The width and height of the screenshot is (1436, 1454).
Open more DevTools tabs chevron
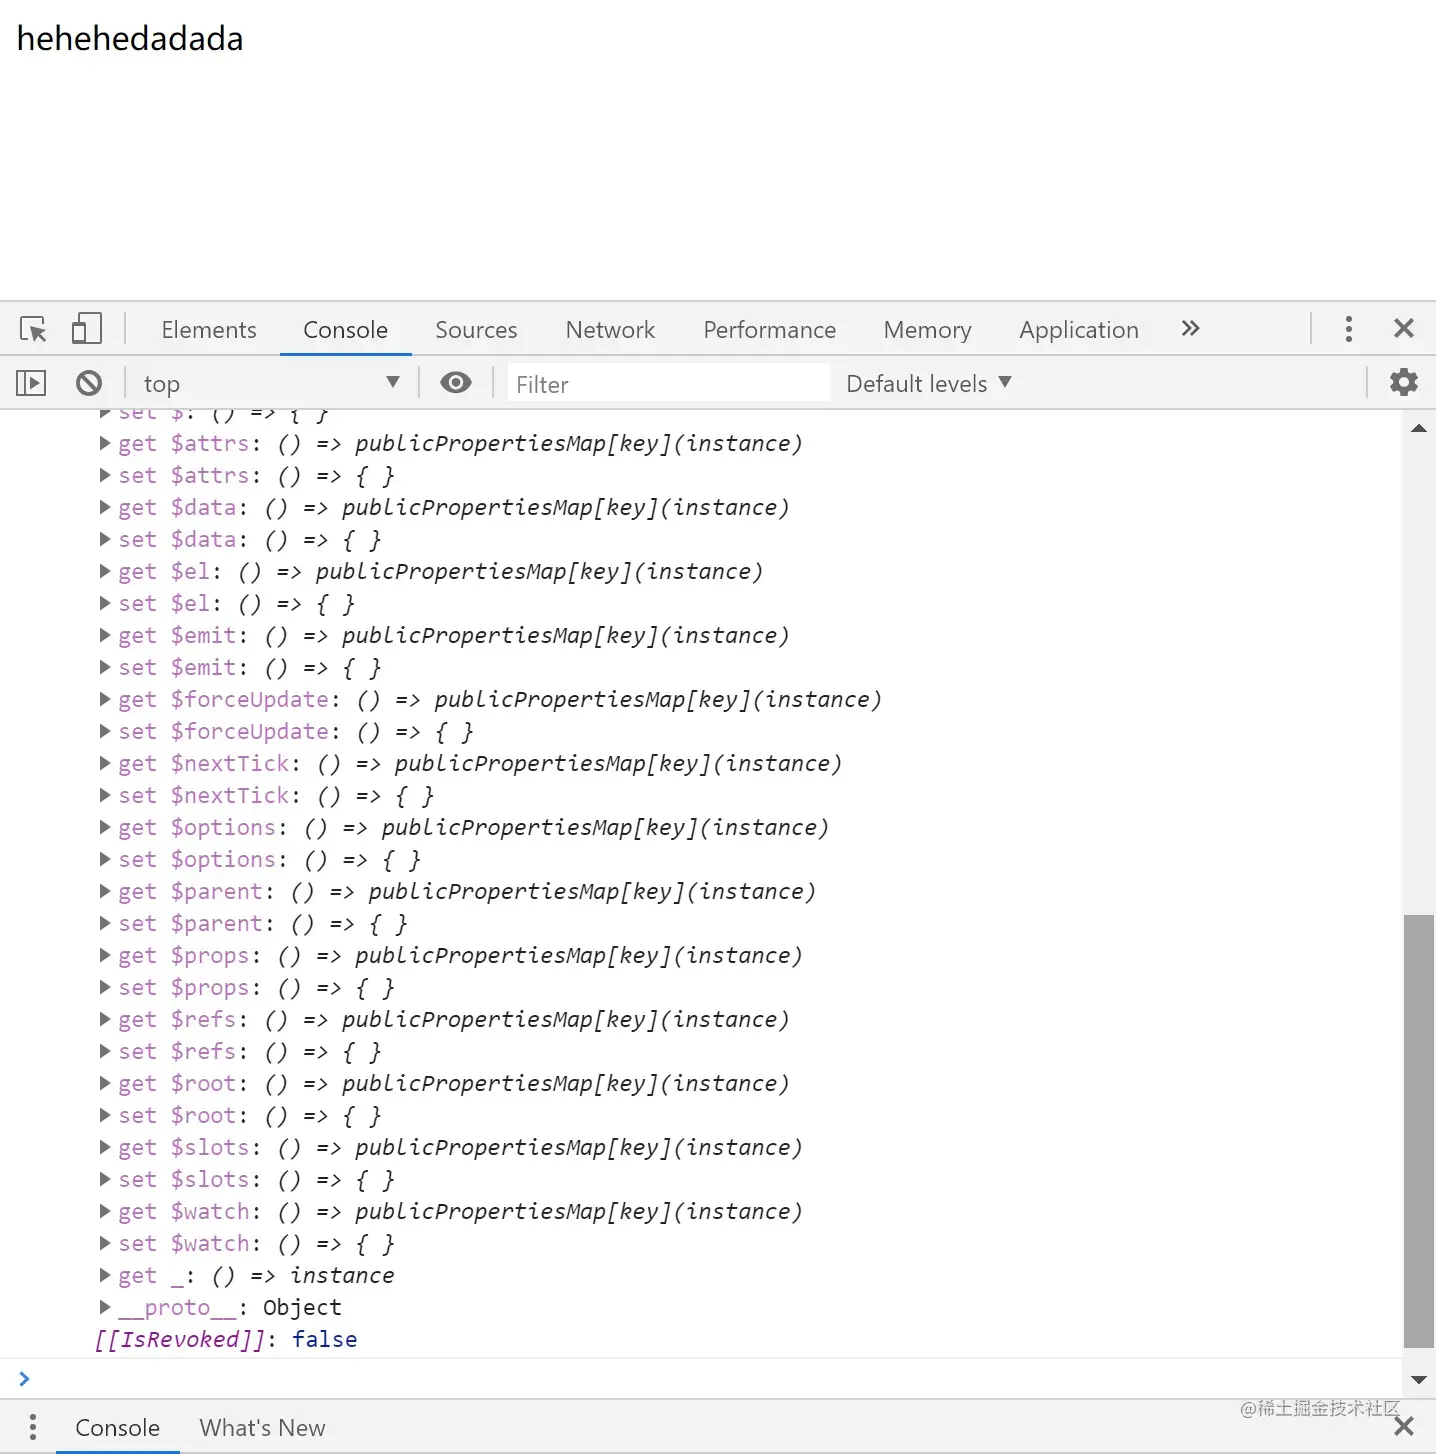pos(1190,329)
